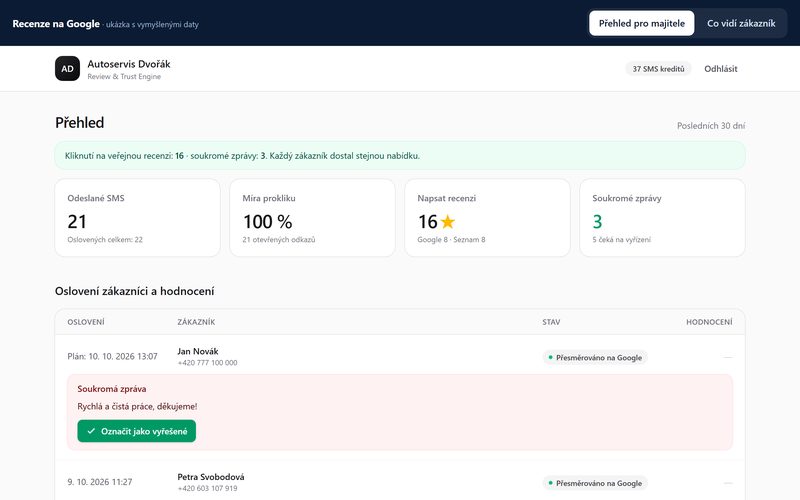This screenshot has height=500, width=800.
Task: Click the green summary banner about kliknutí
Action: (x=400, y=156)
